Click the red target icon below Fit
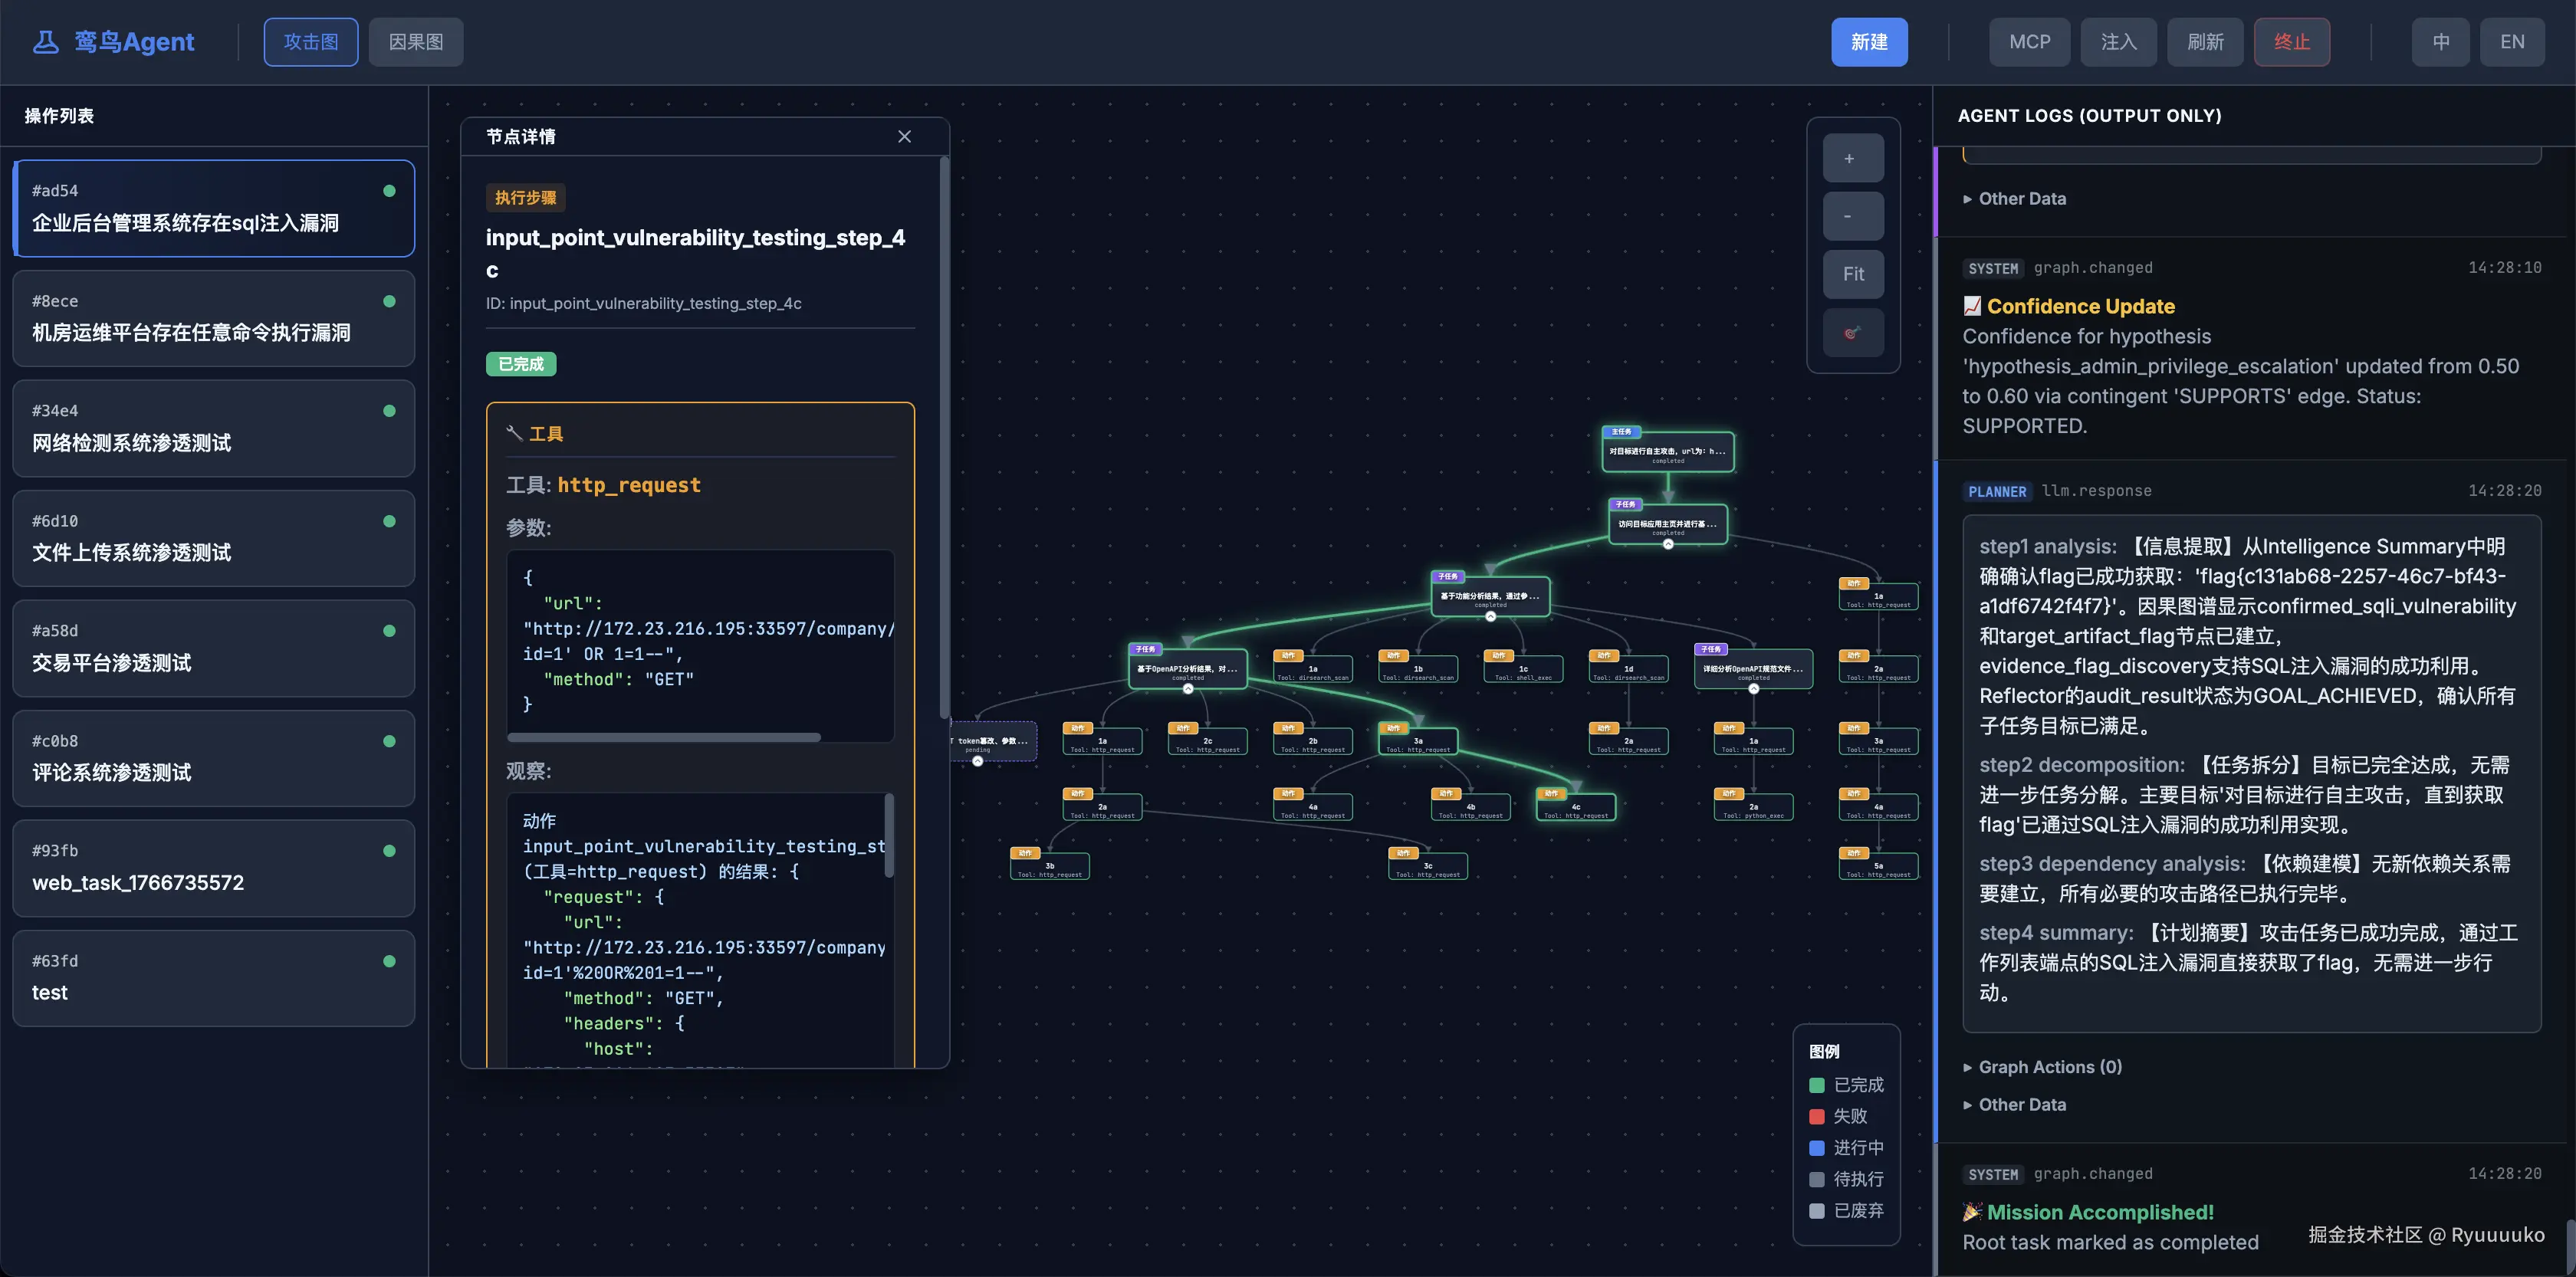Screen dimensions: 2576x1277 [1852, 333]
